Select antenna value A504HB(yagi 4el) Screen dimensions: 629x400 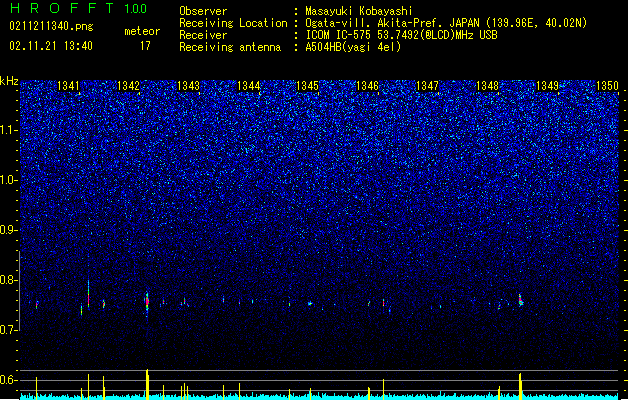pyautogui.click(x=353, y=47)
